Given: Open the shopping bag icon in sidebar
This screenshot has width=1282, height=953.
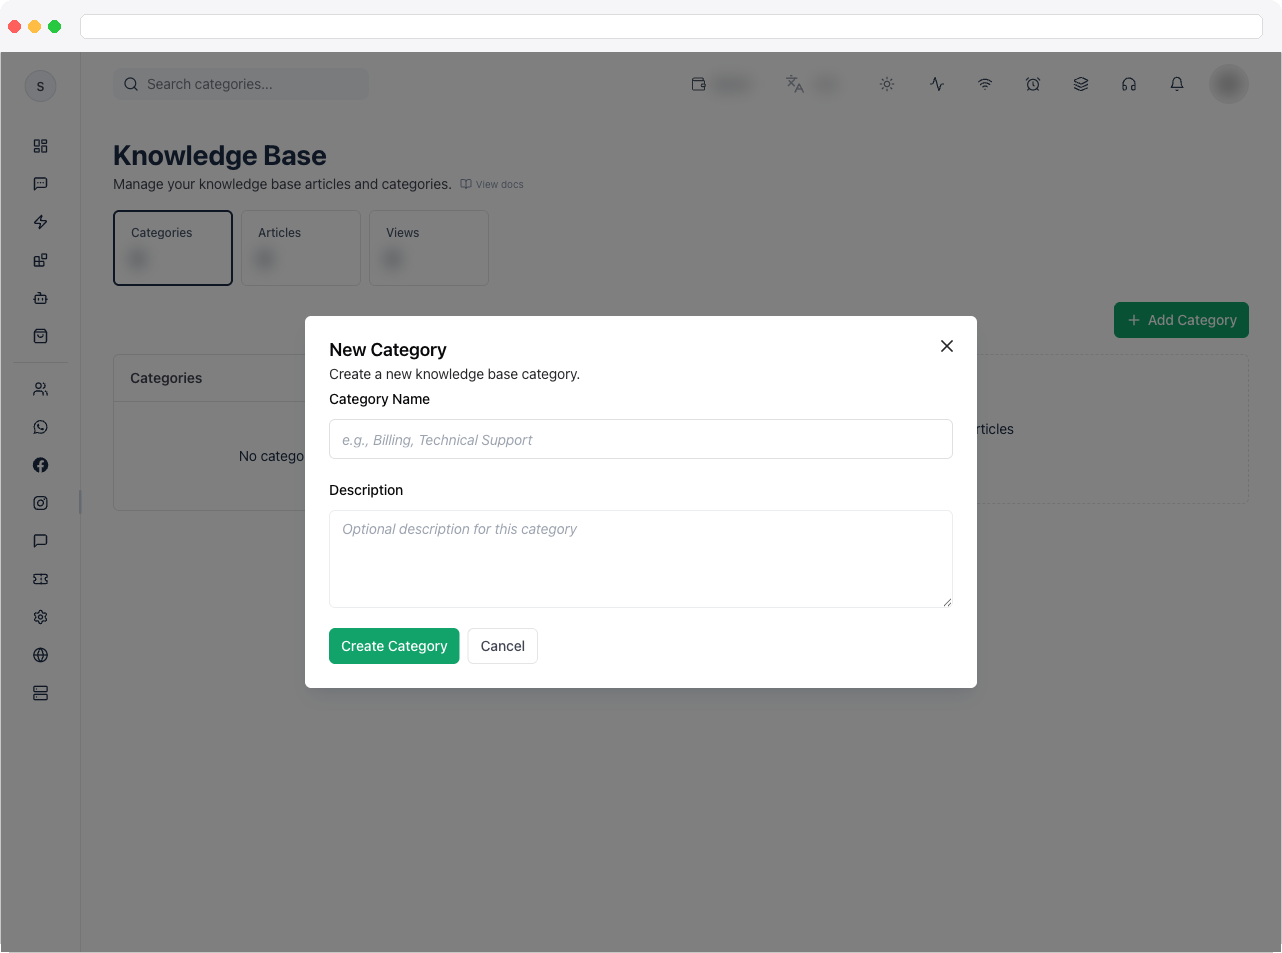Looking at the screenshot, I should 40,336.
